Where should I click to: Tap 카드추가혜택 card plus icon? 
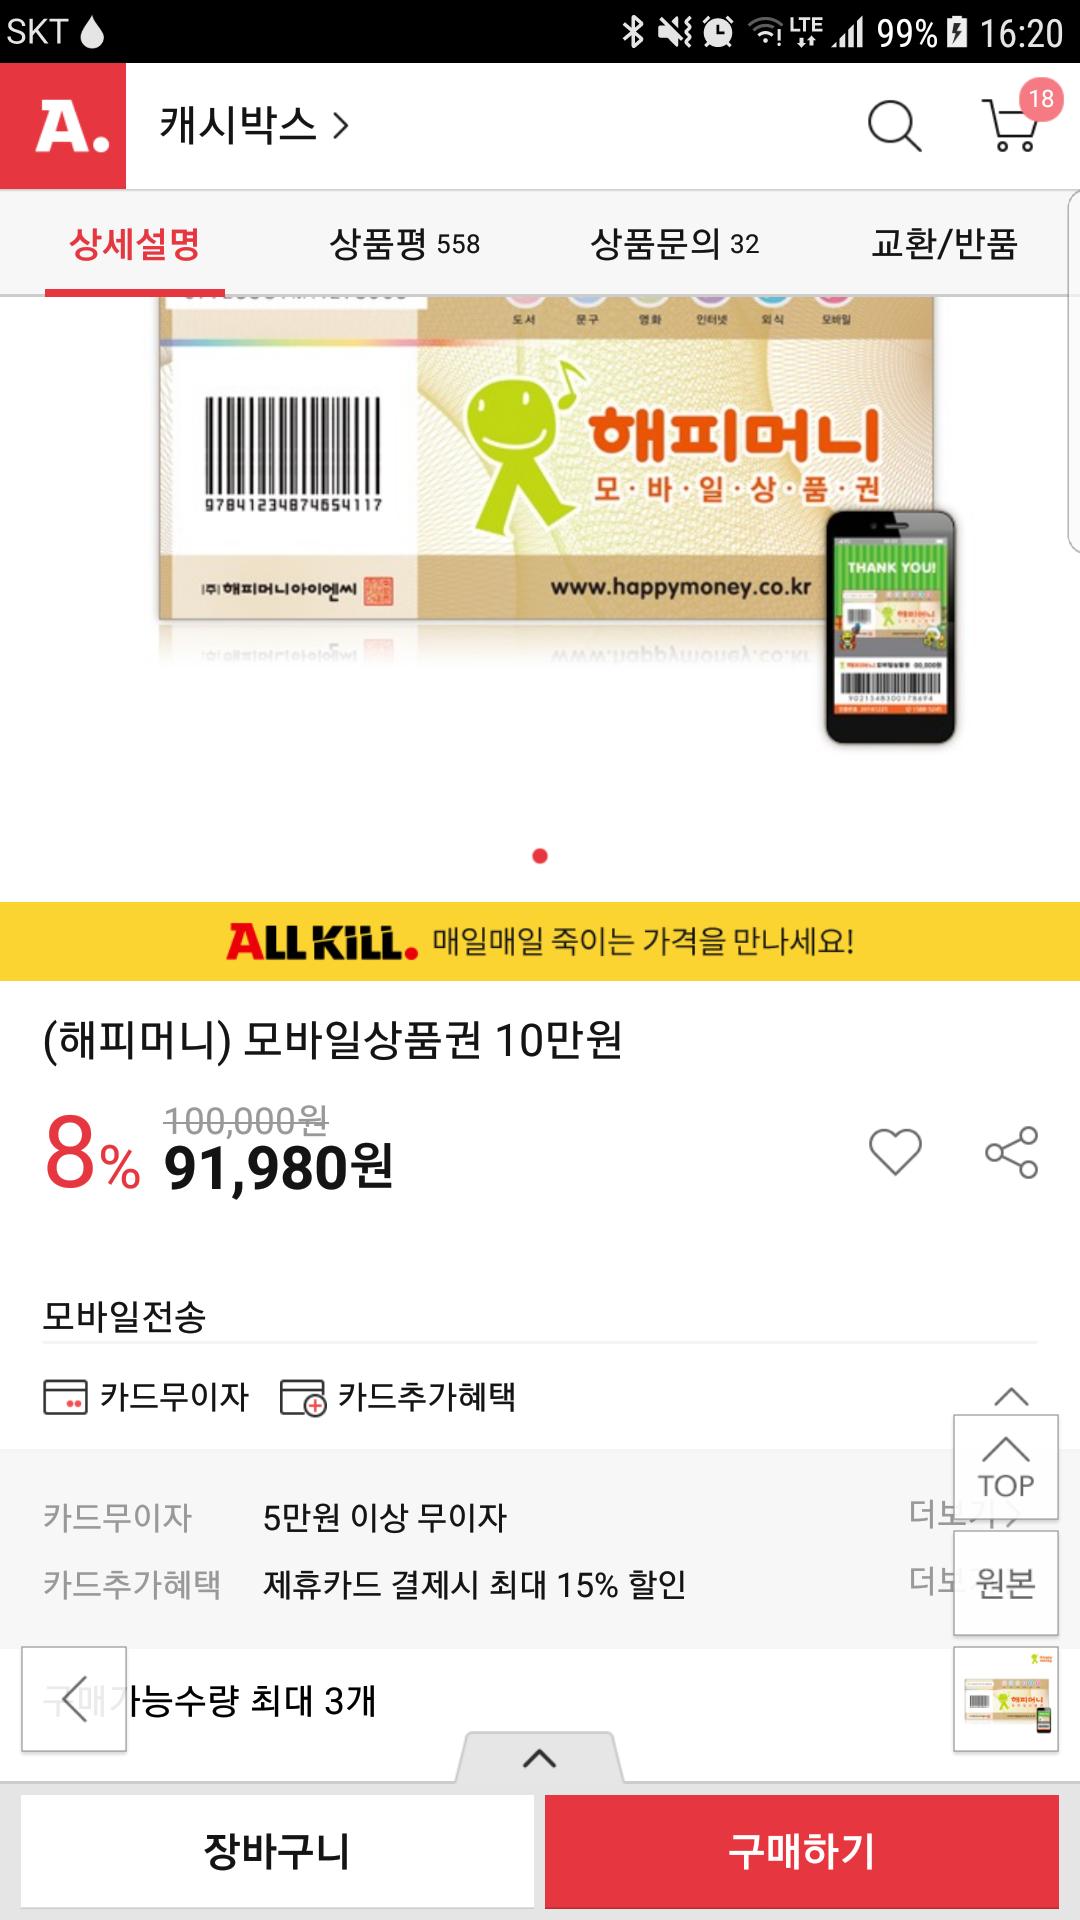[x=303, y=1397]
